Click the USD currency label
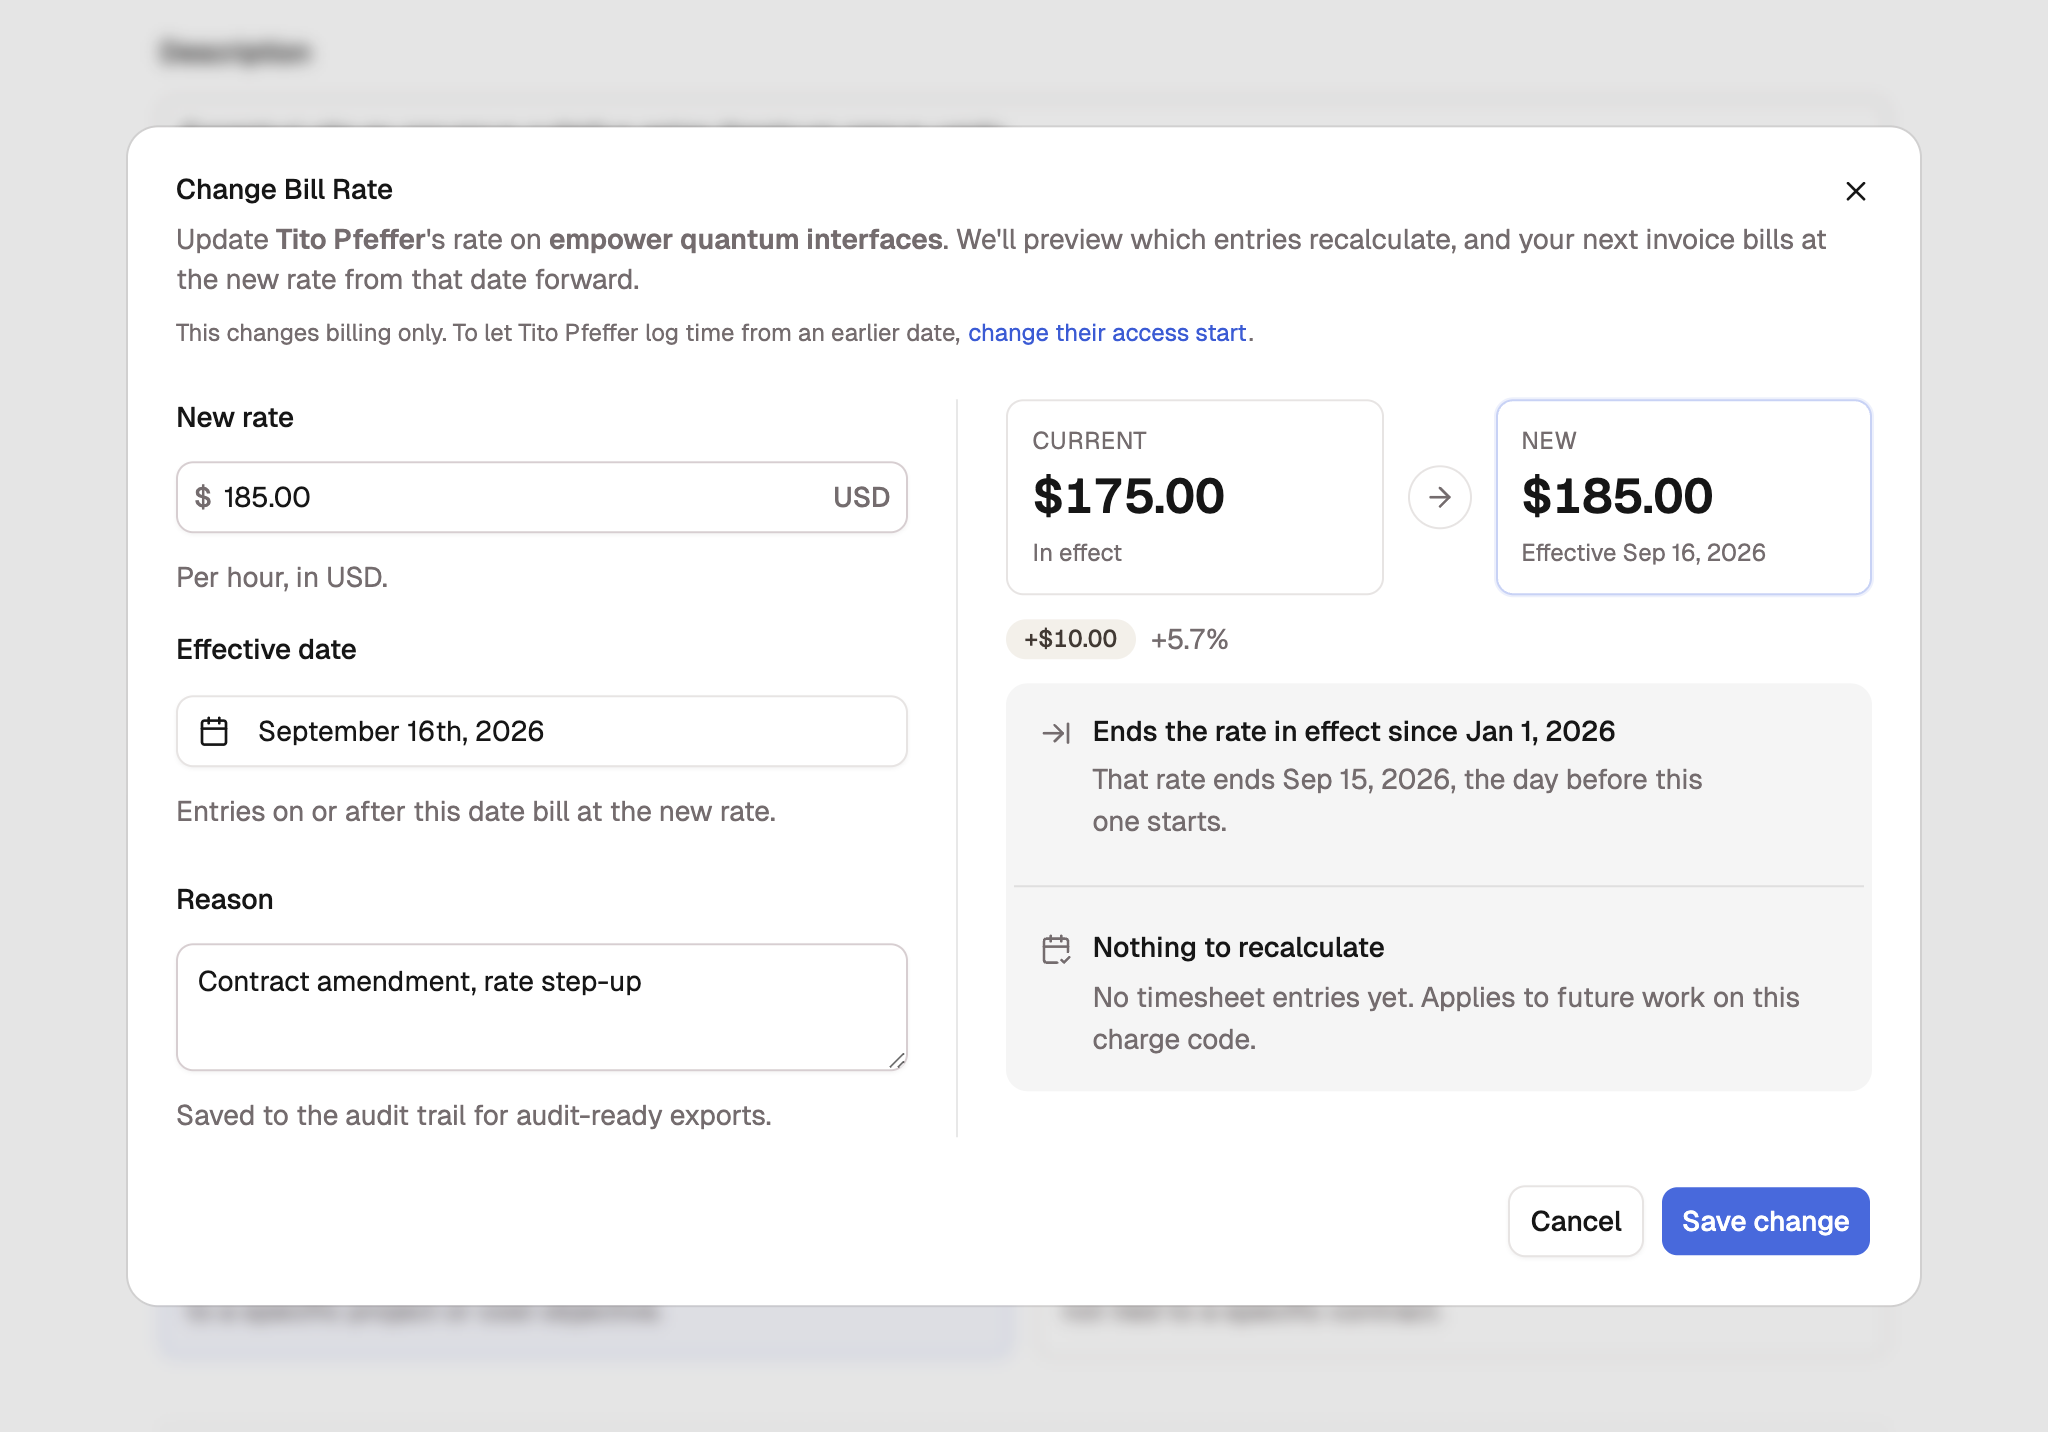The height and width of the screenshot is (1432, 2048). tap(861, 497)
